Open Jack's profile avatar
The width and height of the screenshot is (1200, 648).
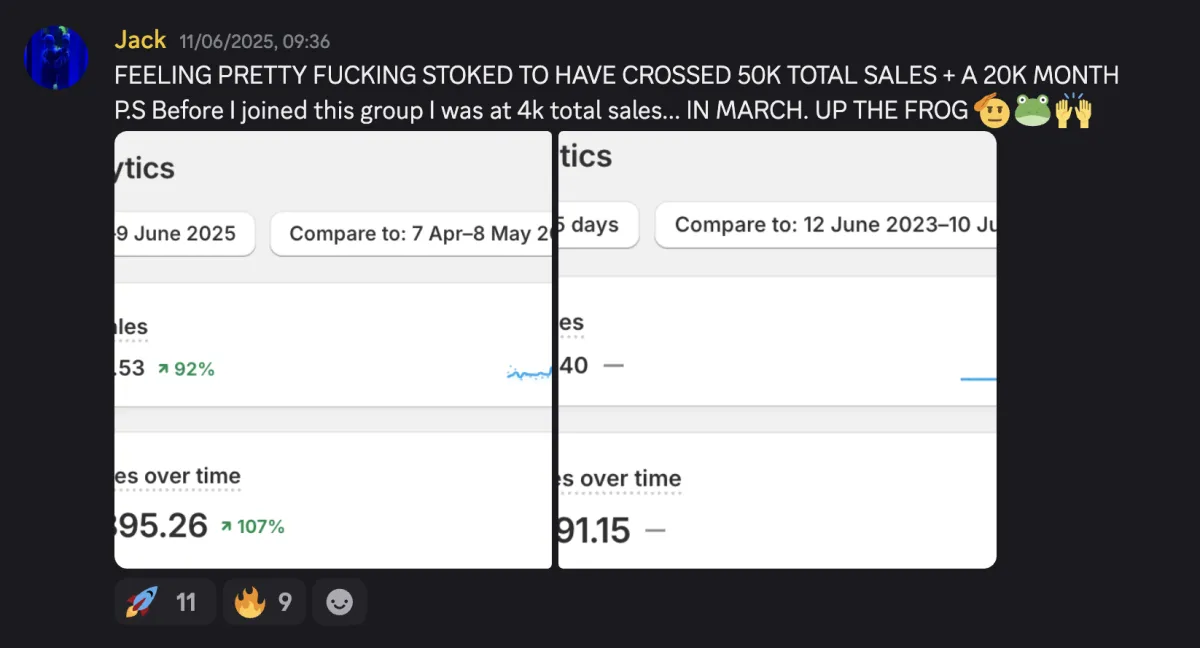pyautogui.click(x=56, y=57)
